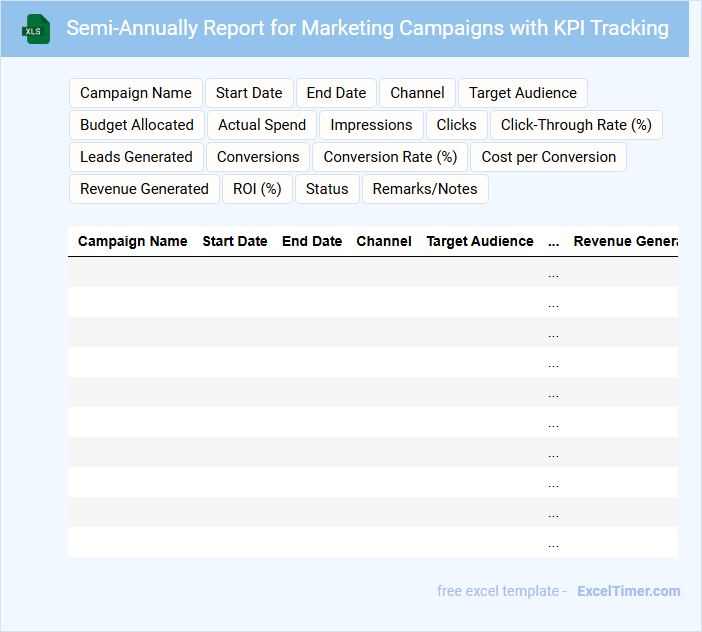This screenshot has height=632, width=702.
Task: Click the Campaign Name table column header
Action: pyautogui.click(x=133, y=241)
